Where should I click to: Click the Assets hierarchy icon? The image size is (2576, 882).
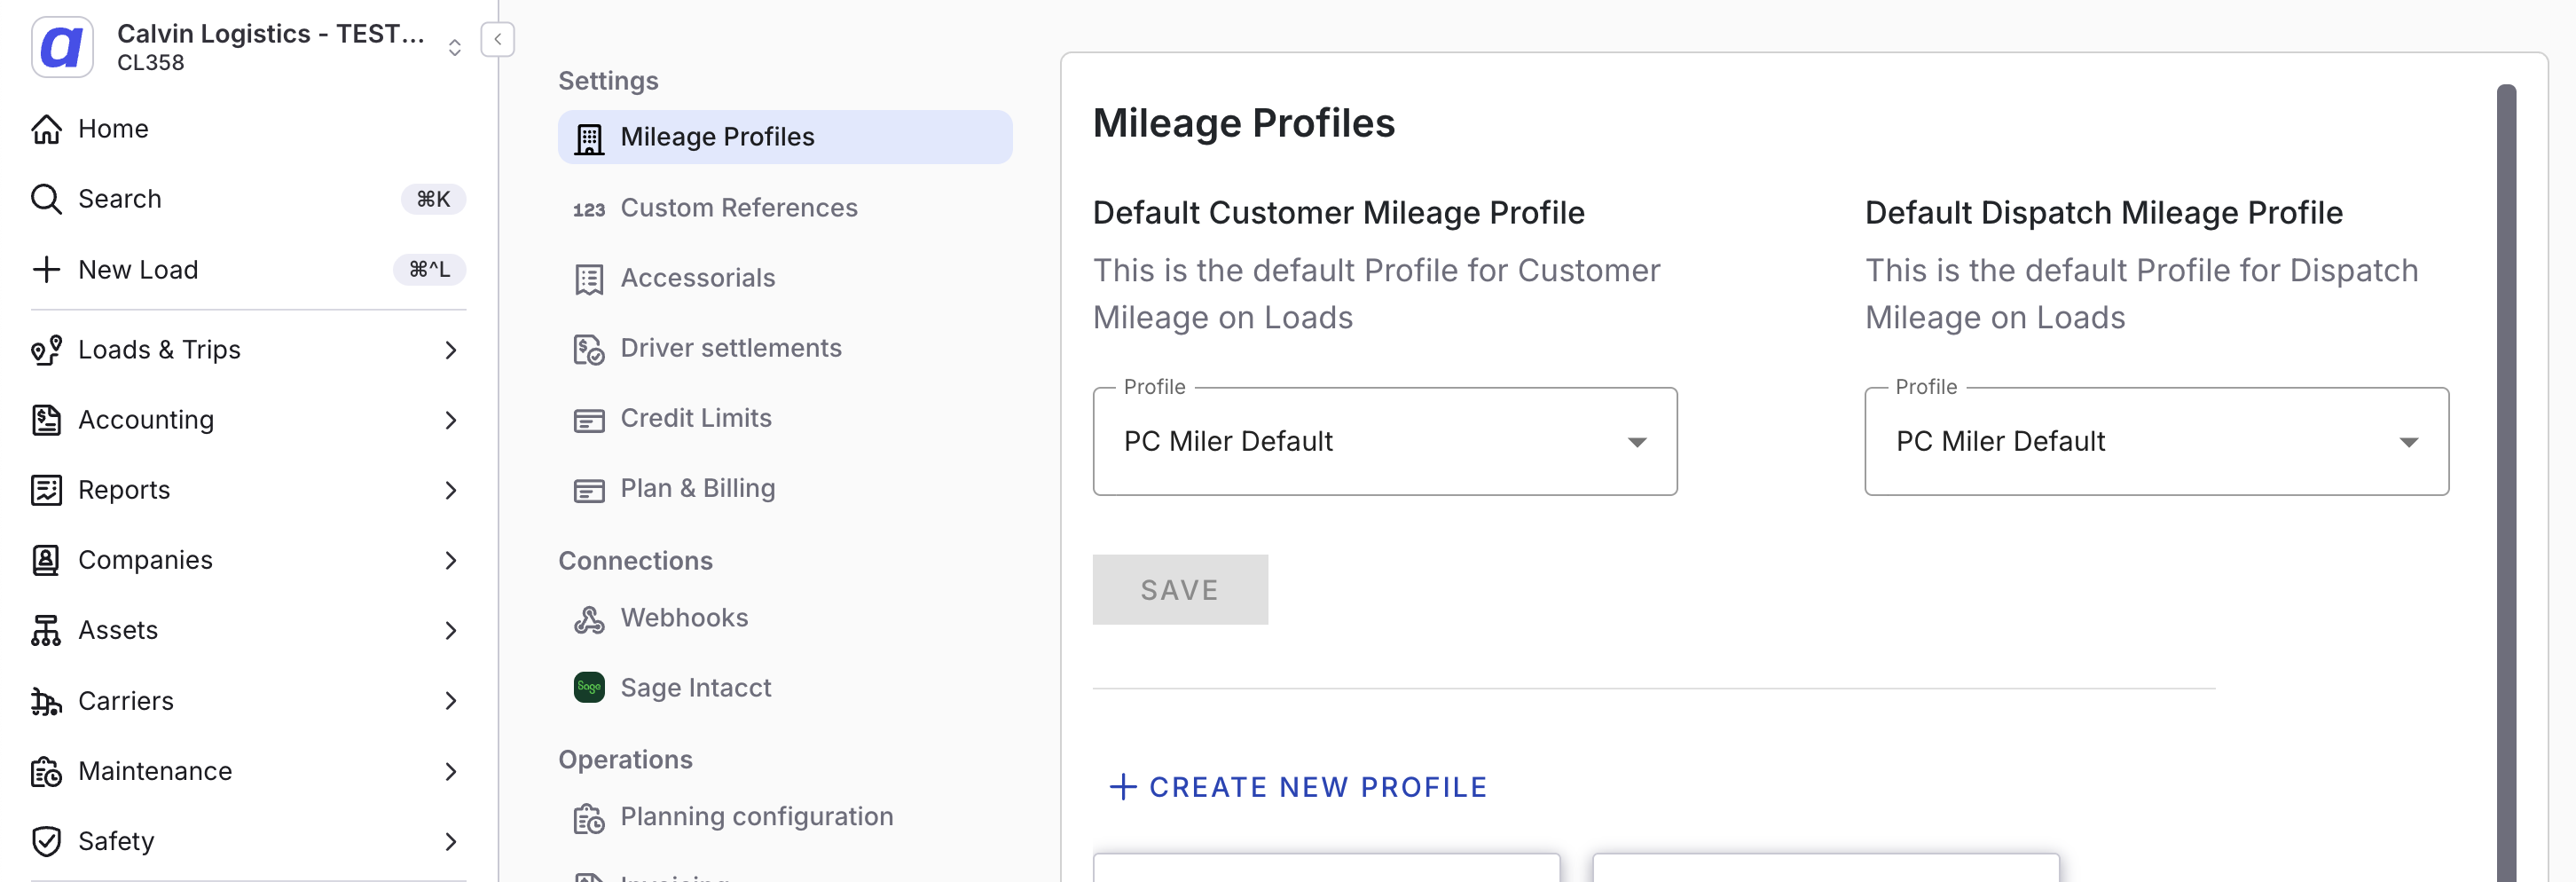[x=46, y=630]
